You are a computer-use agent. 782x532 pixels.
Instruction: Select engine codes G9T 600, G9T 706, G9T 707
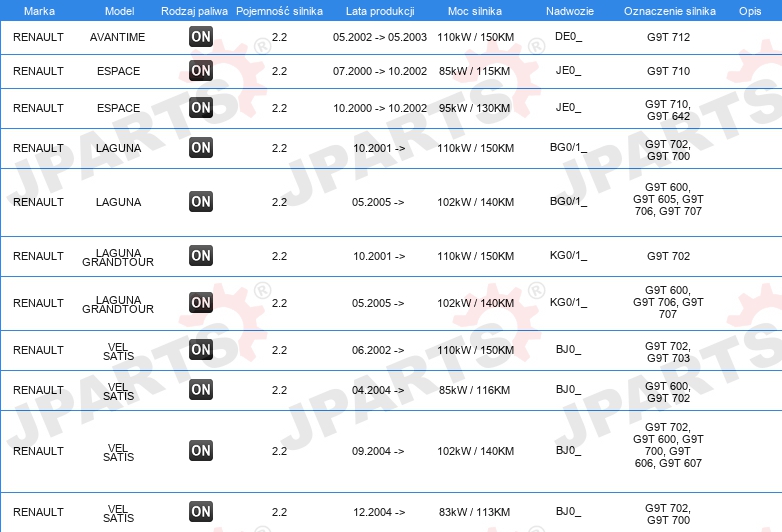668,302
